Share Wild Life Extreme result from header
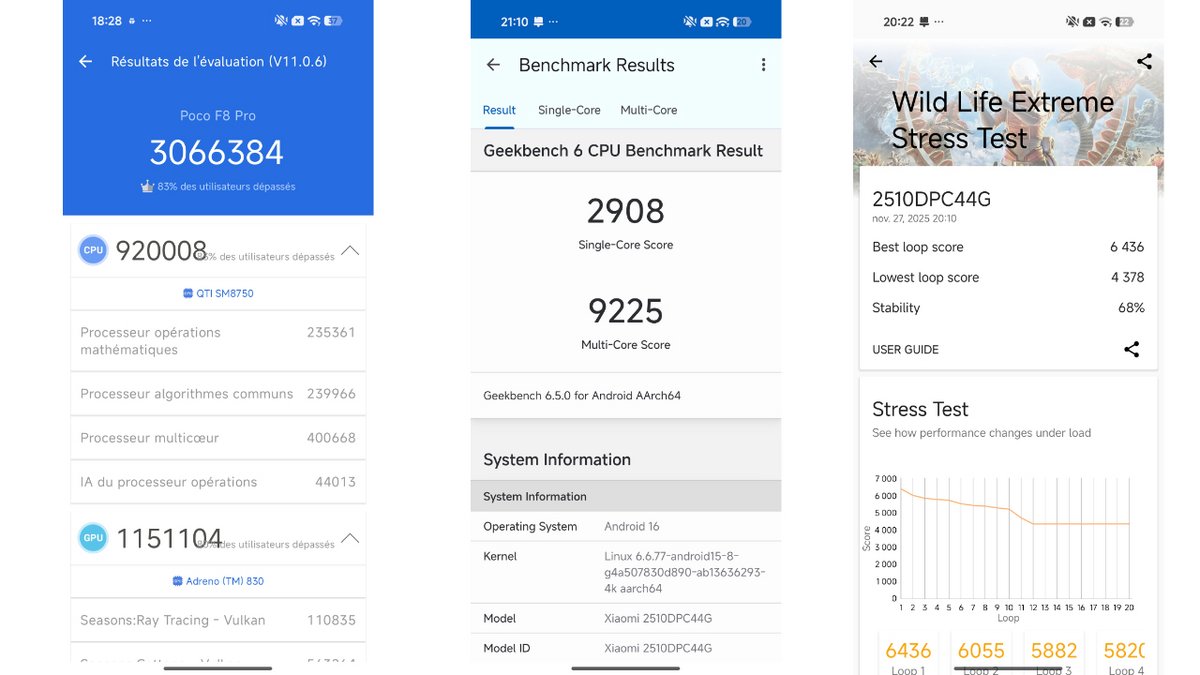This screenshot has height=675, width=1200. 1144,62
